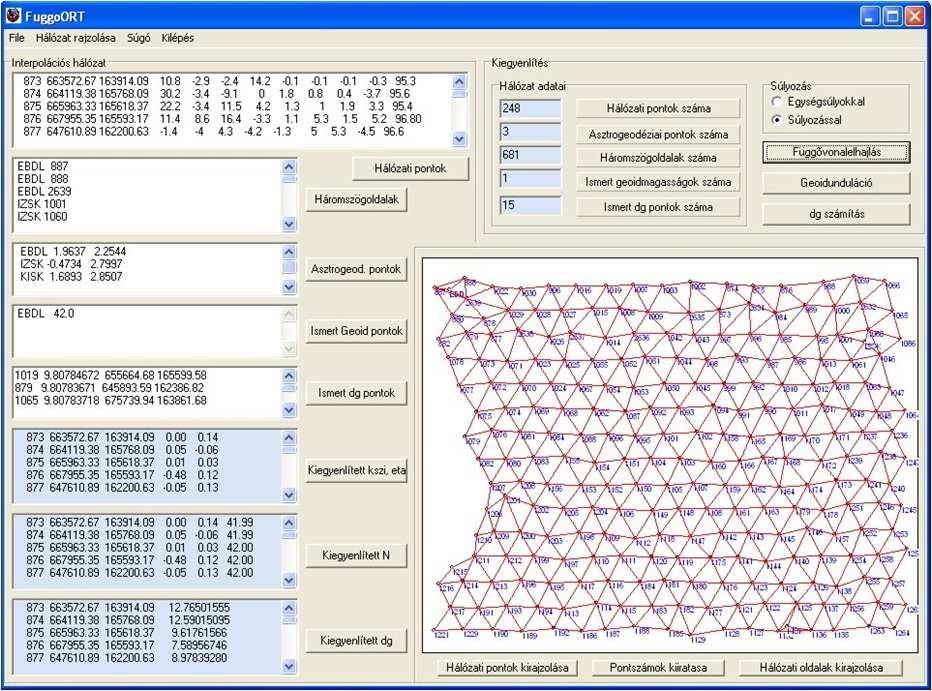Click the up arrow of the list beside Kiegyenlített kszi, eta
The image size is (932, 691).
point(289,438)
